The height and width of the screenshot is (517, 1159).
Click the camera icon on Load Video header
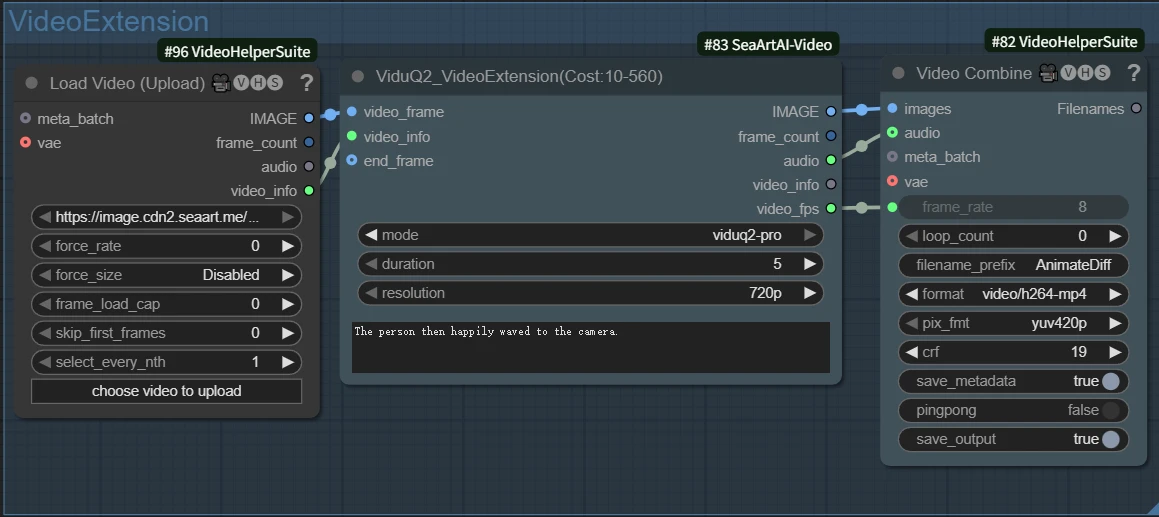[221, 83]
